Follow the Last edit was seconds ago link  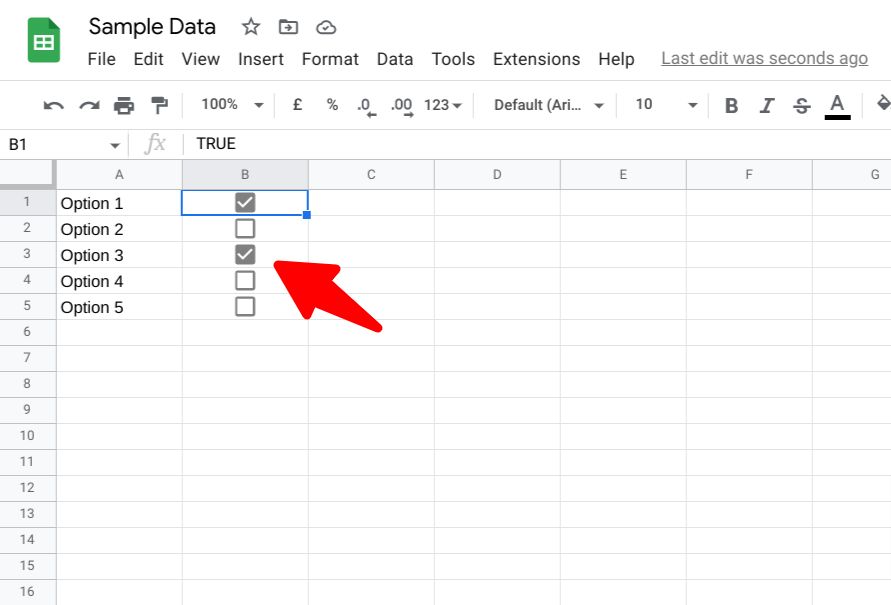[764, 58]
